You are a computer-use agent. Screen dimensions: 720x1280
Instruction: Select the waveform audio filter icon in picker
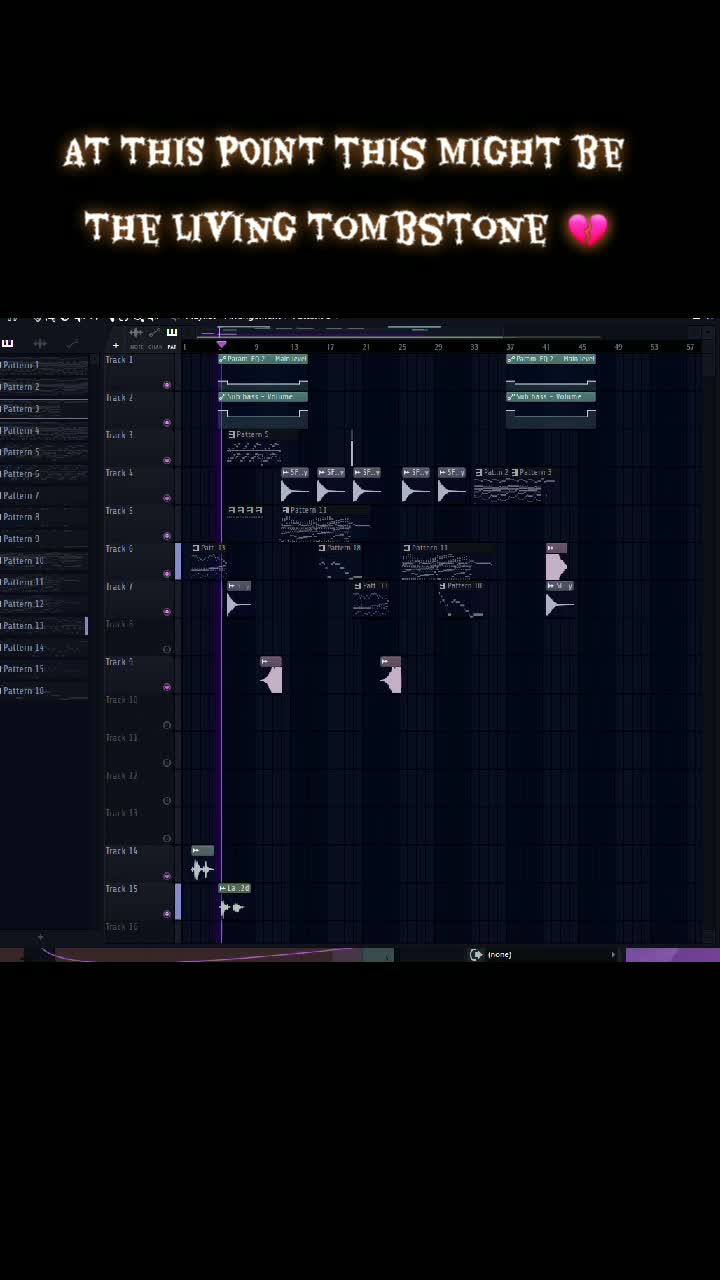(41, 344)
